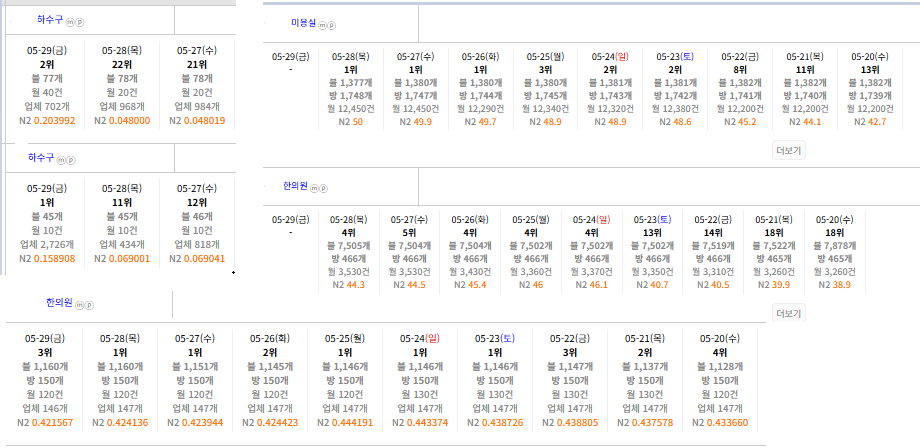Select the N2 value 45.4

tap(477, 284)
